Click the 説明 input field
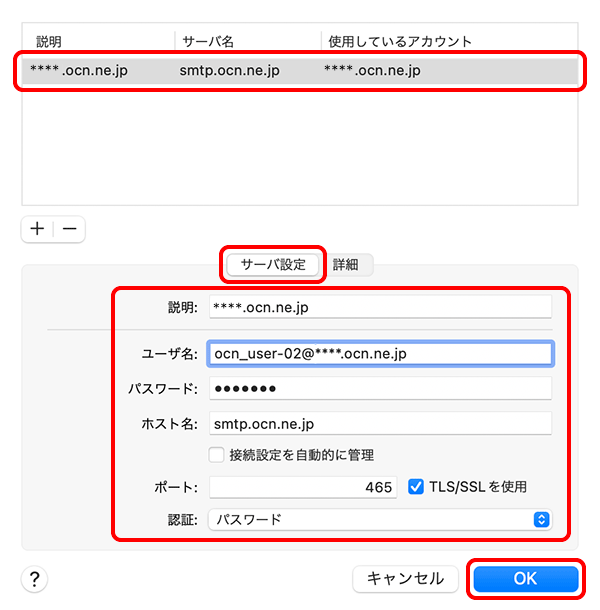600x610 pixels. (x=380, y=307)
